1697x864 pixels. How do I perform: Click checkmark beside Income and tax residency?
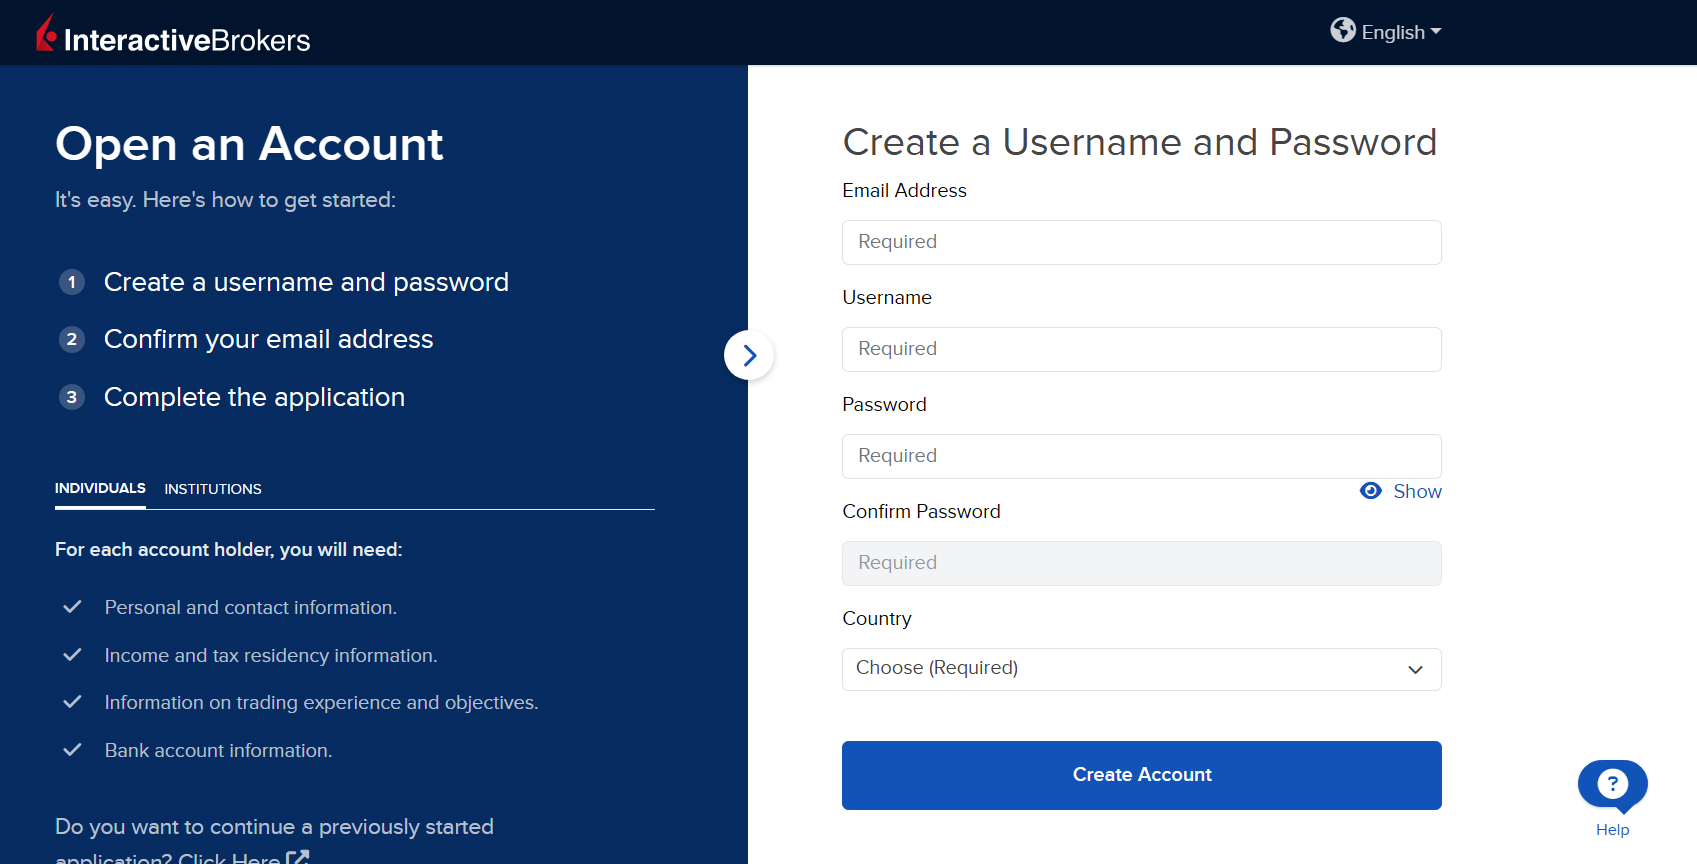tap(72, 655)
